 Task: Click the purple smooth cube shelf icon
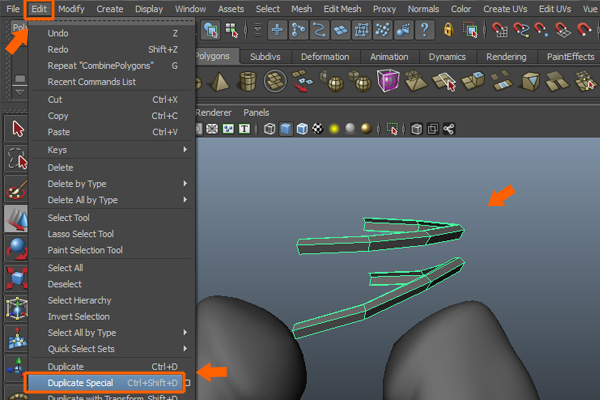point(388,81)
